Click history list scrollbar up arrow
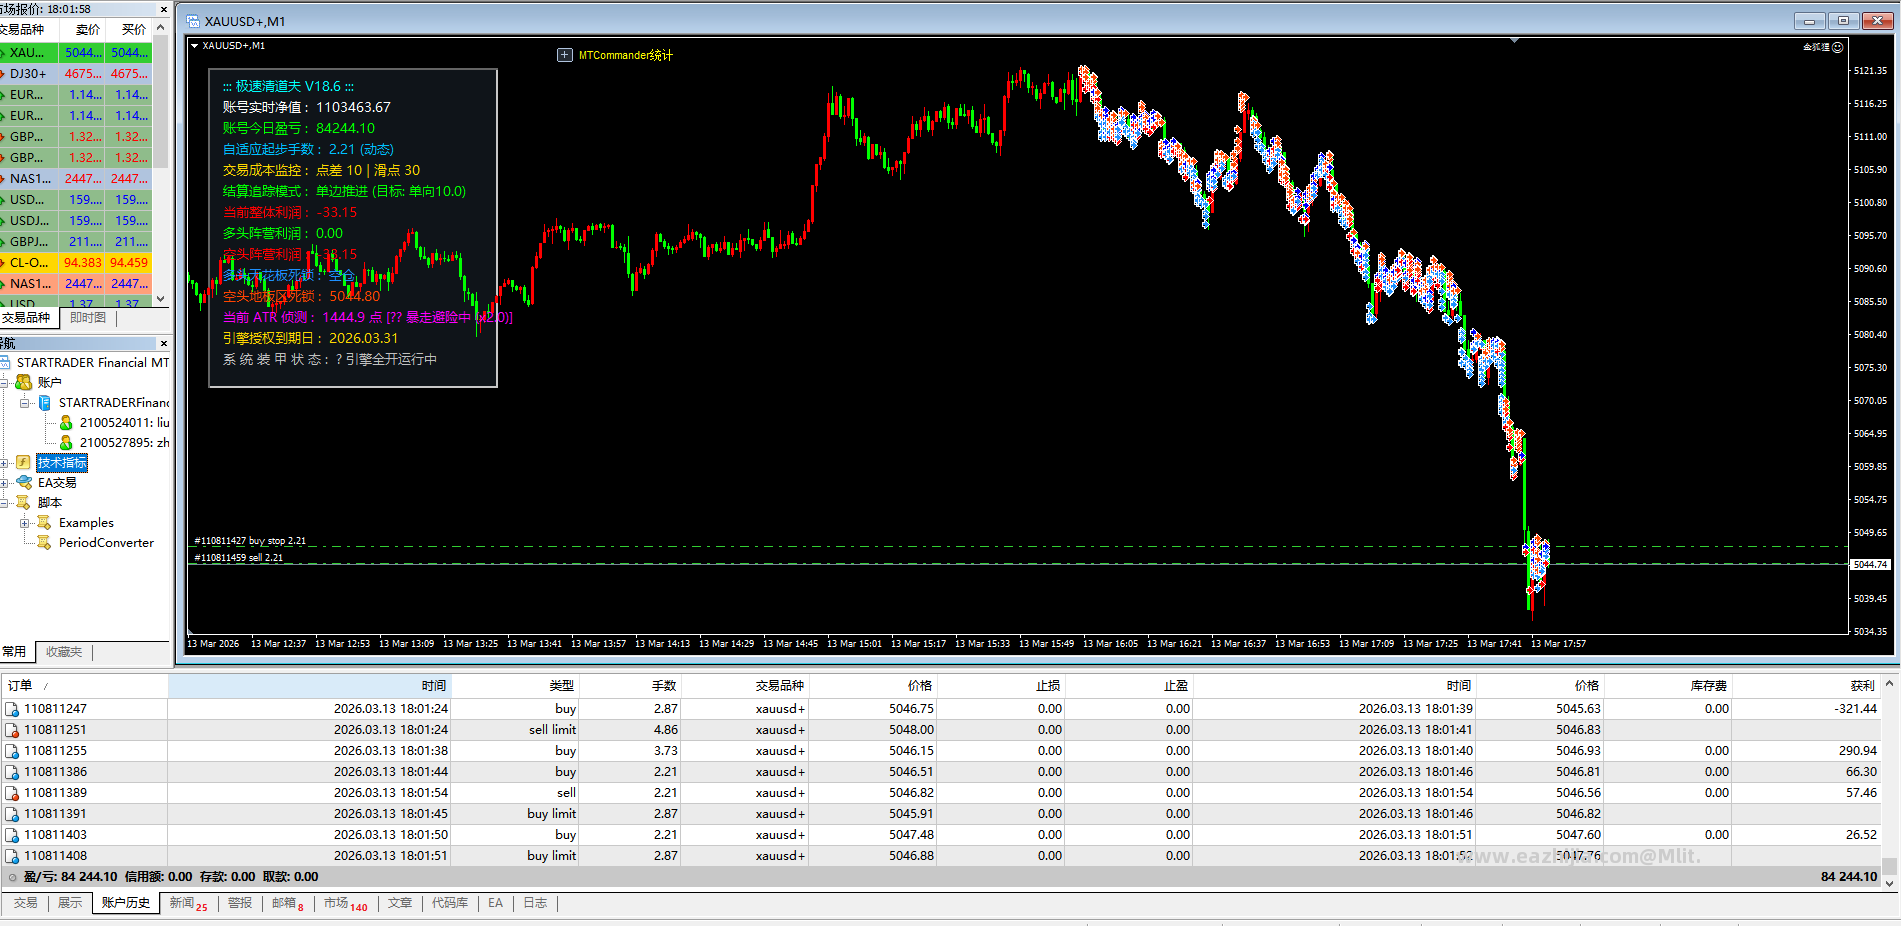This screenshot has height=926, width=1901. pyautogui.click(x=1889, y=685)
